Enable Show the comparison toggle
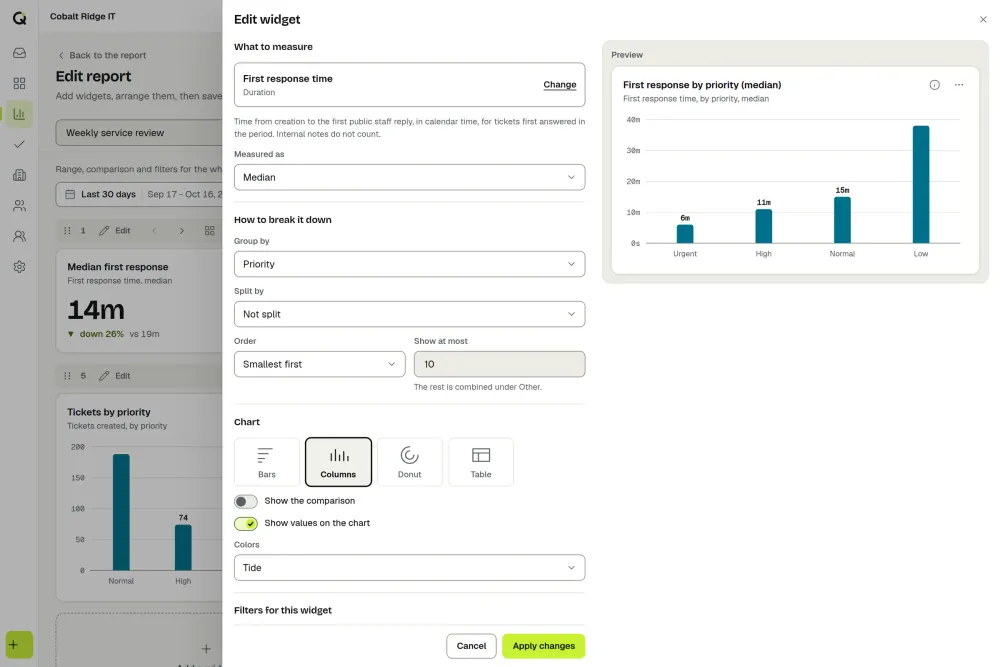 coord(246,501)
